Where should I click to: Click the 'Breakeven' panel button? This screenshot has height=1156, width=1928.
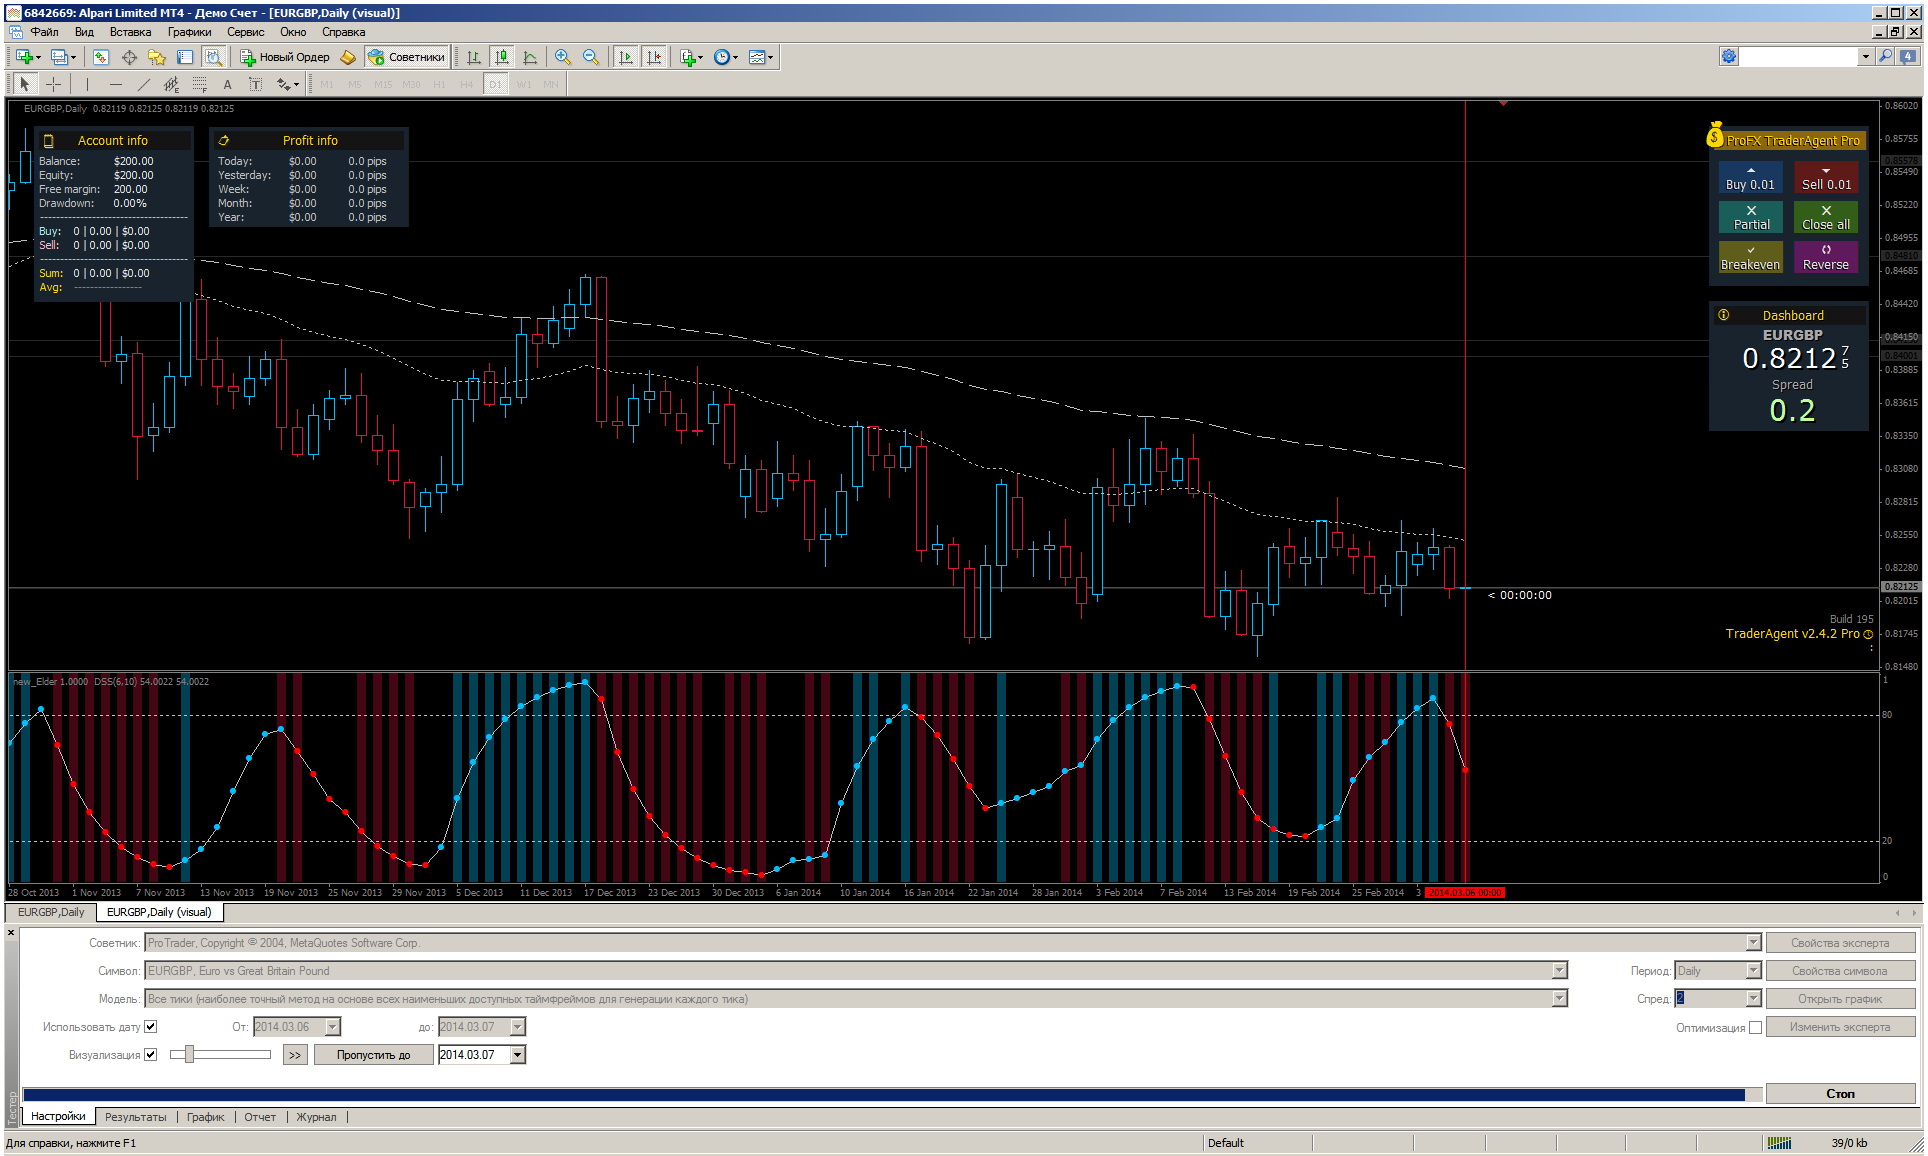click(x=1750, y=258)
